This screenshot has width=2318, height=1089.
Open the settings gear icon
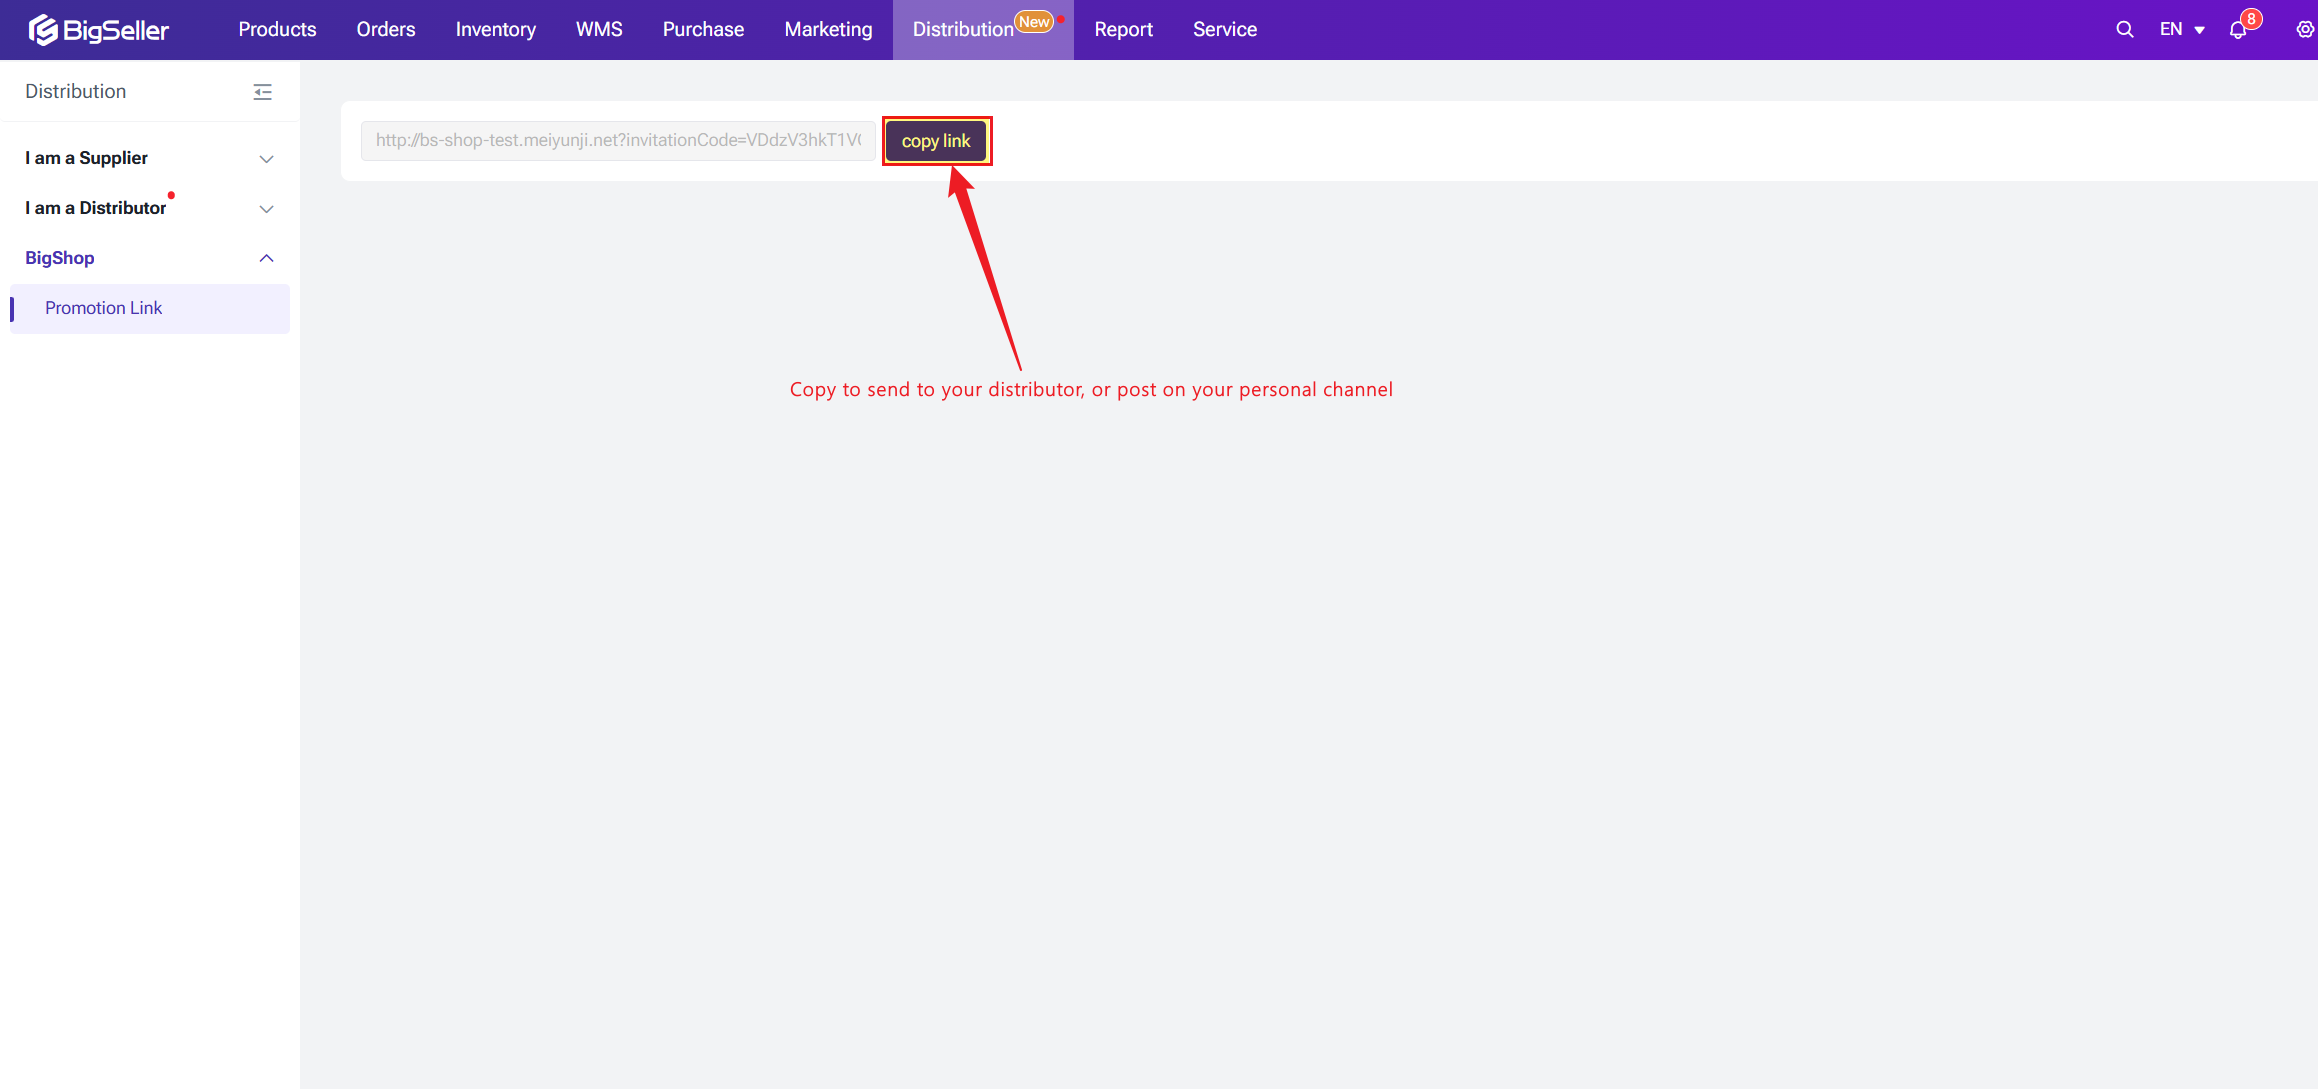tap(2304, 30)
